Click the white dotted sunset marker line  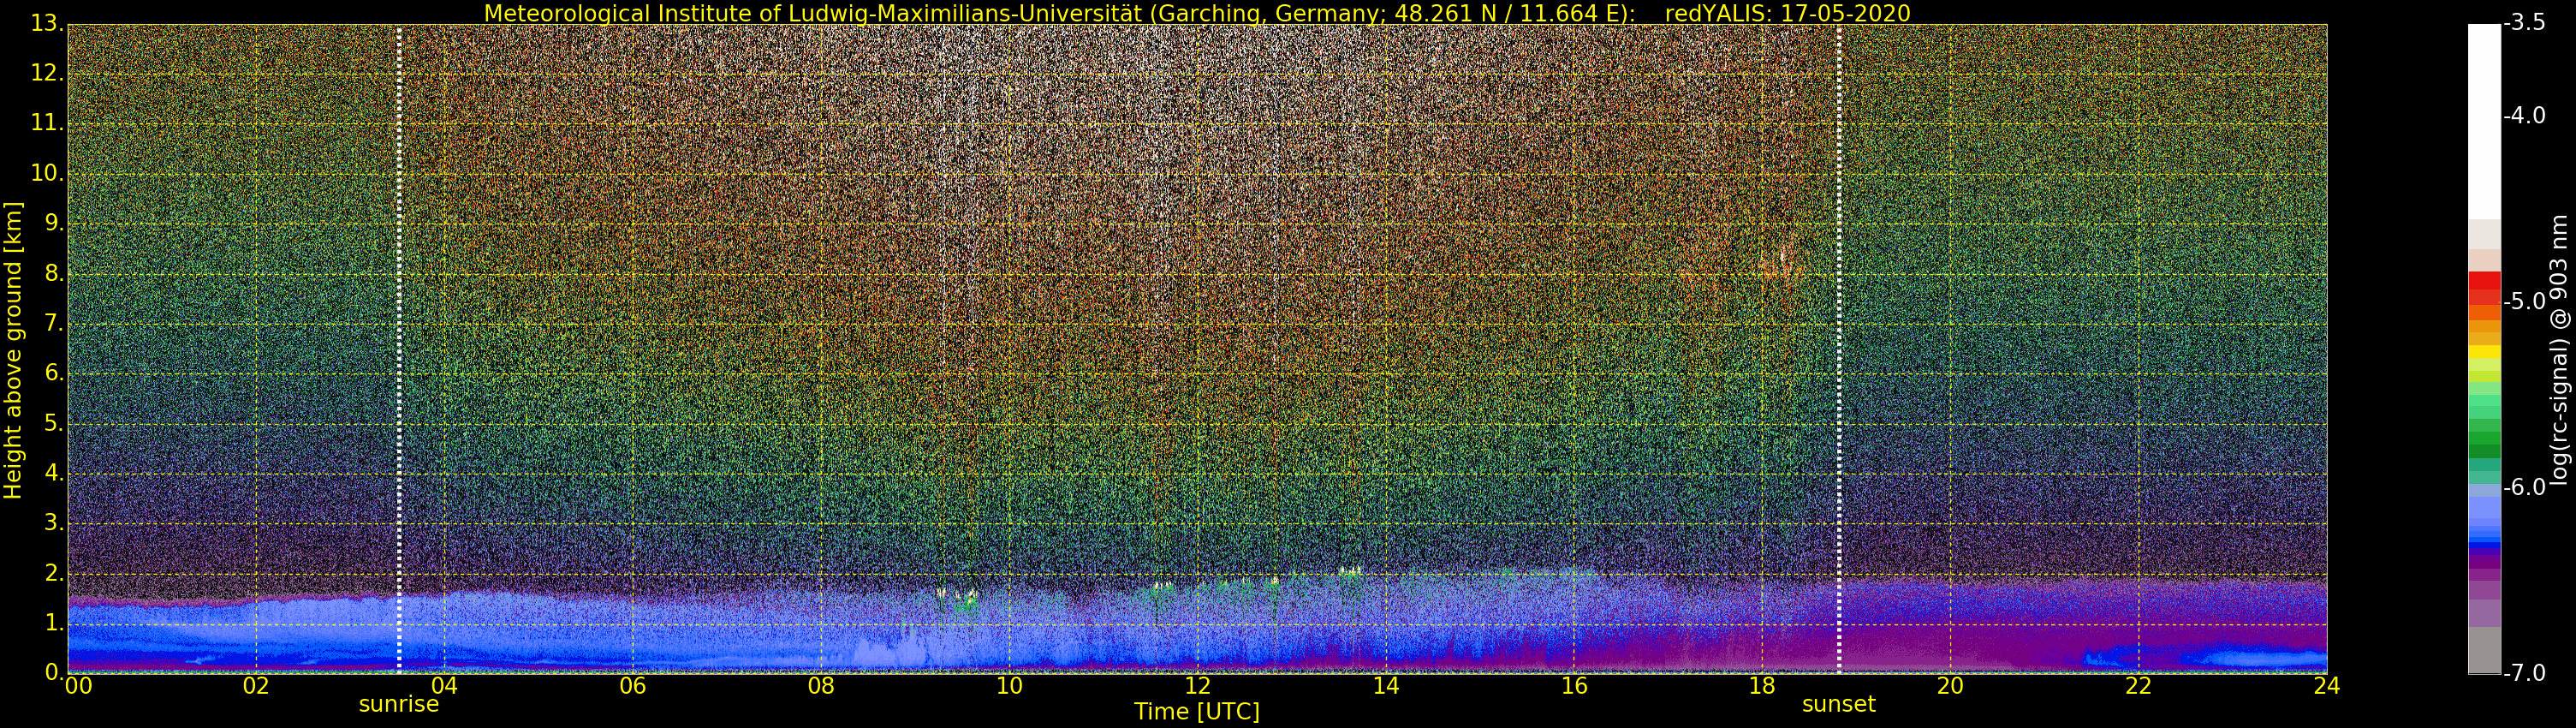1839,348
